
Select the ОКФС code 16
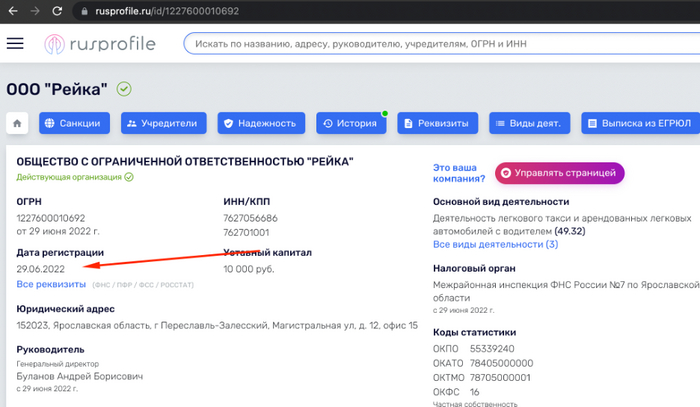[x=474, y=392]
